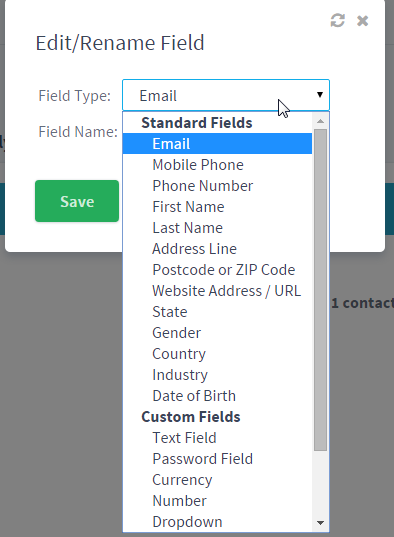Choose Mobile Phone field type
Viewport: 394px width, 537px height.
pos(217,165)
